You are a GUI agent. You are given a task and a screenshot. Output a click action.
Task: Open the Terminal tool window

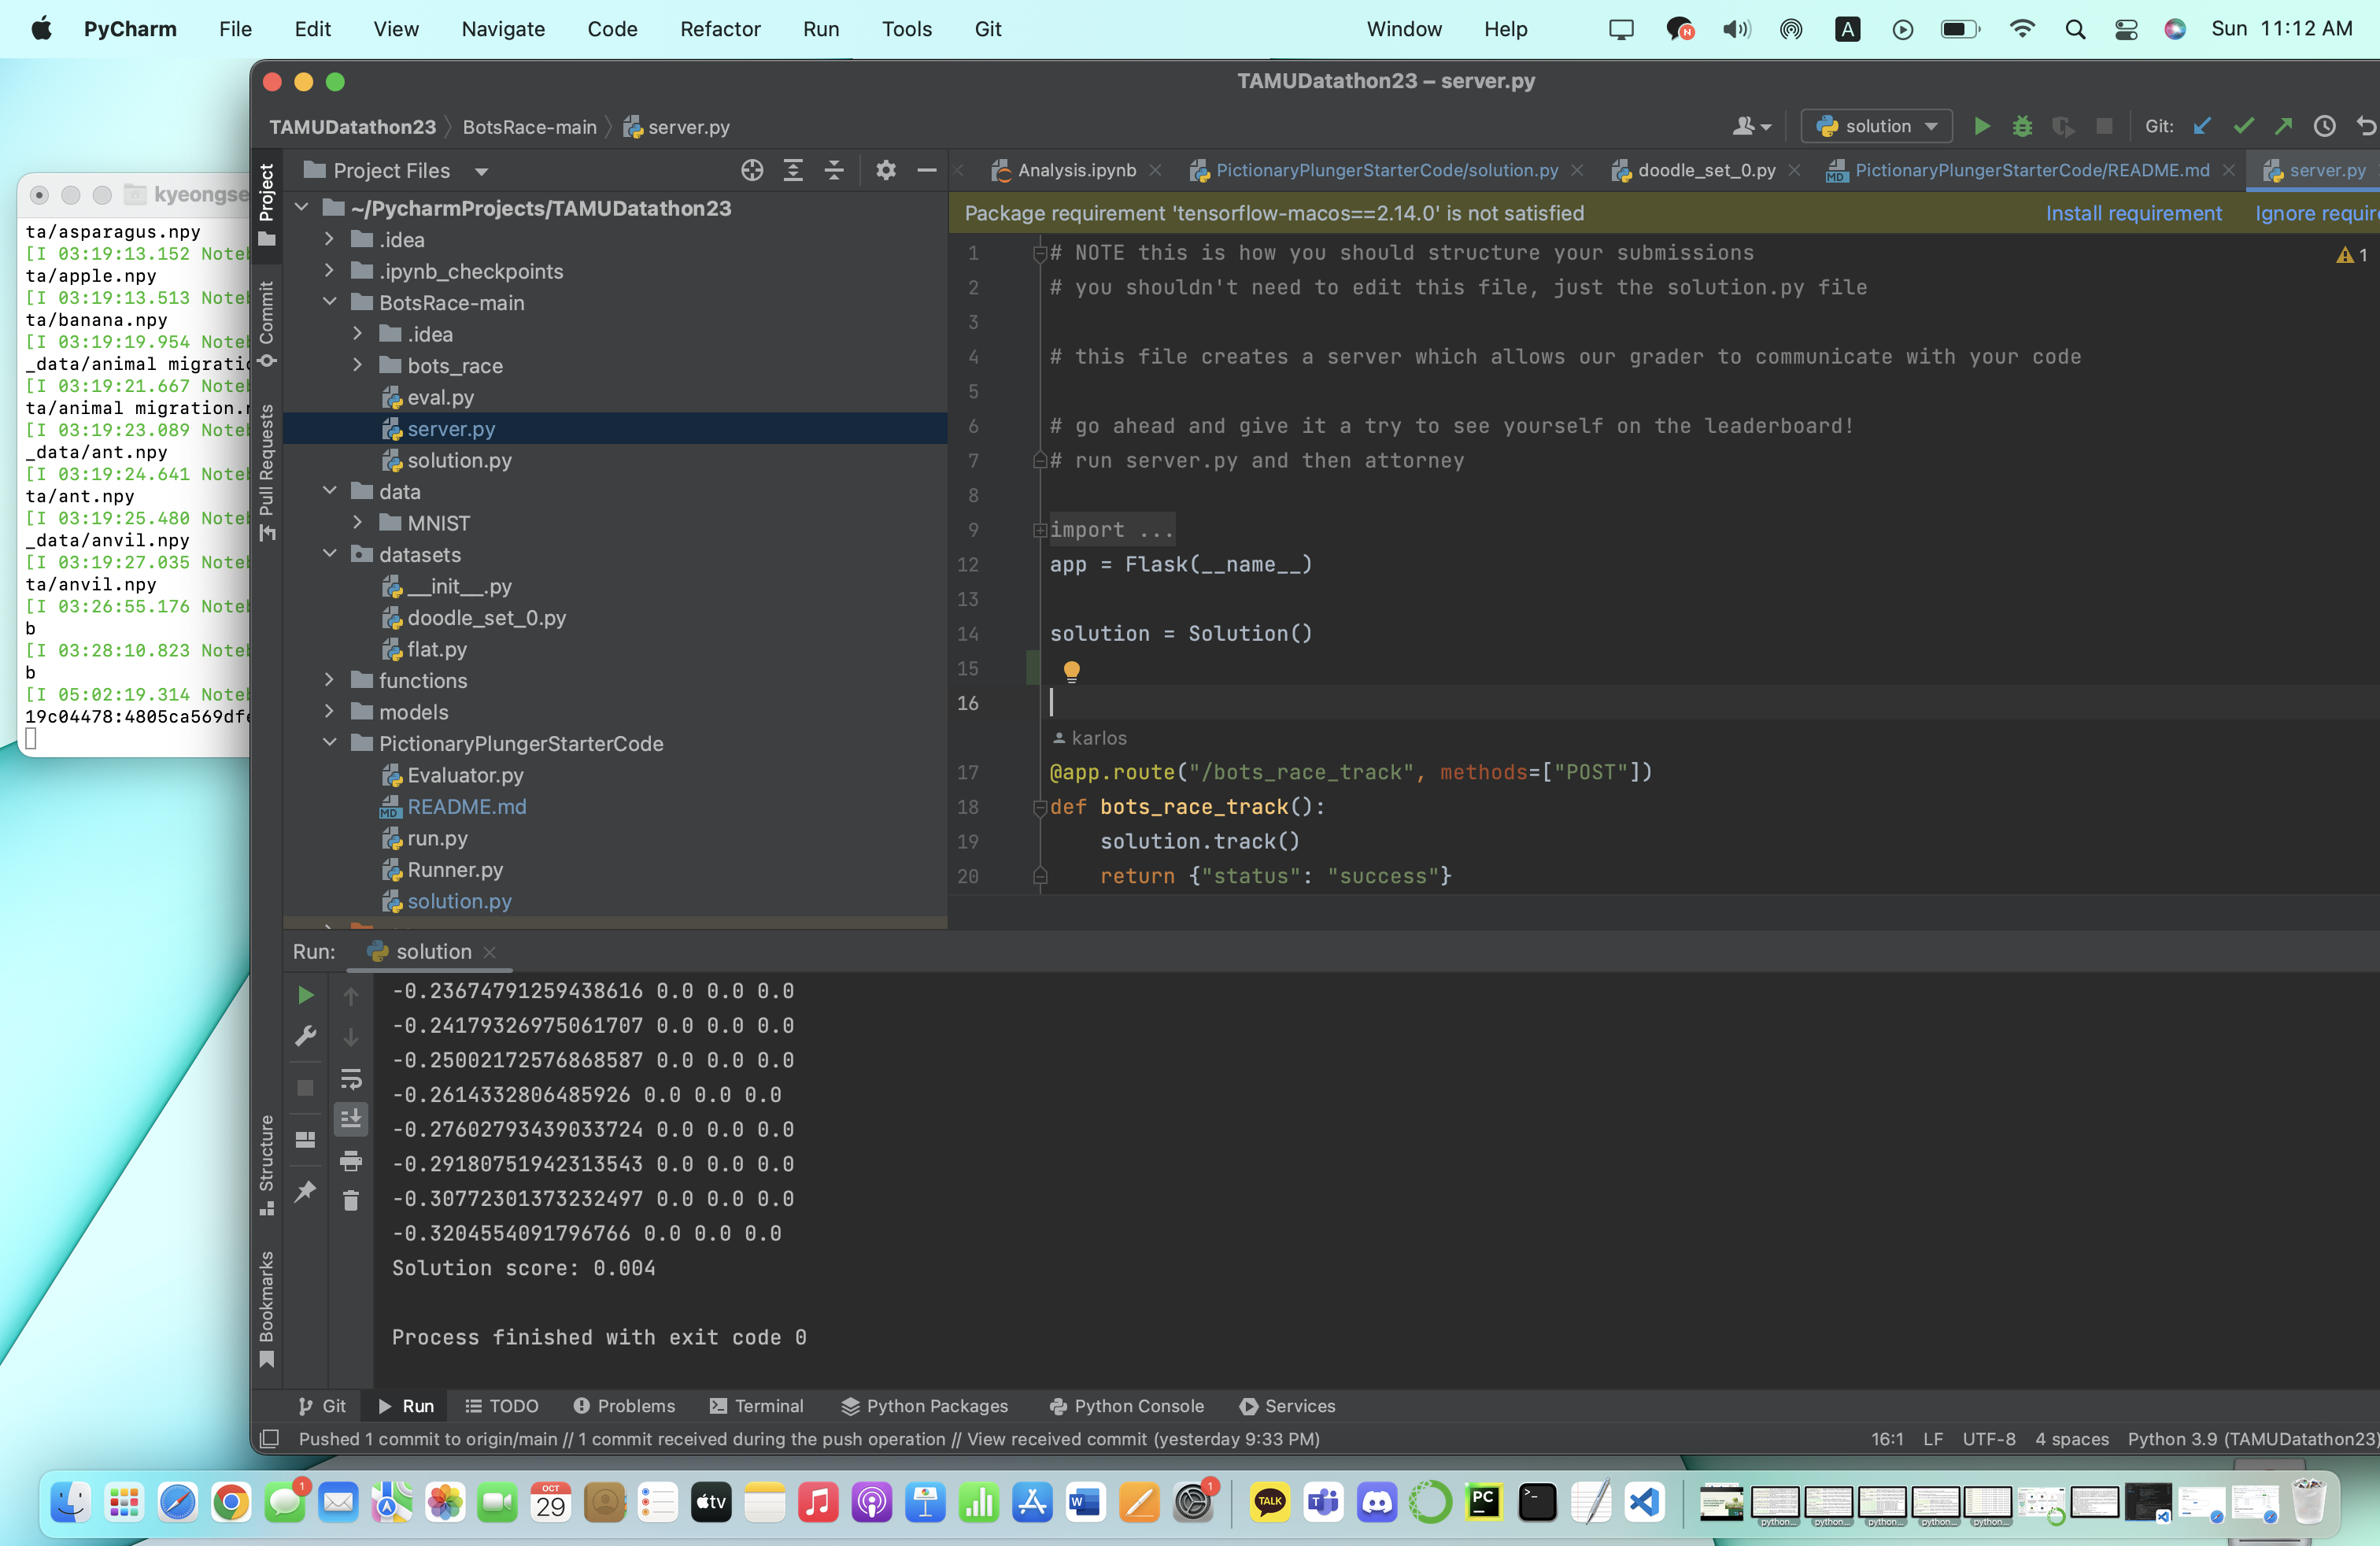click(x=756, y=1405)
